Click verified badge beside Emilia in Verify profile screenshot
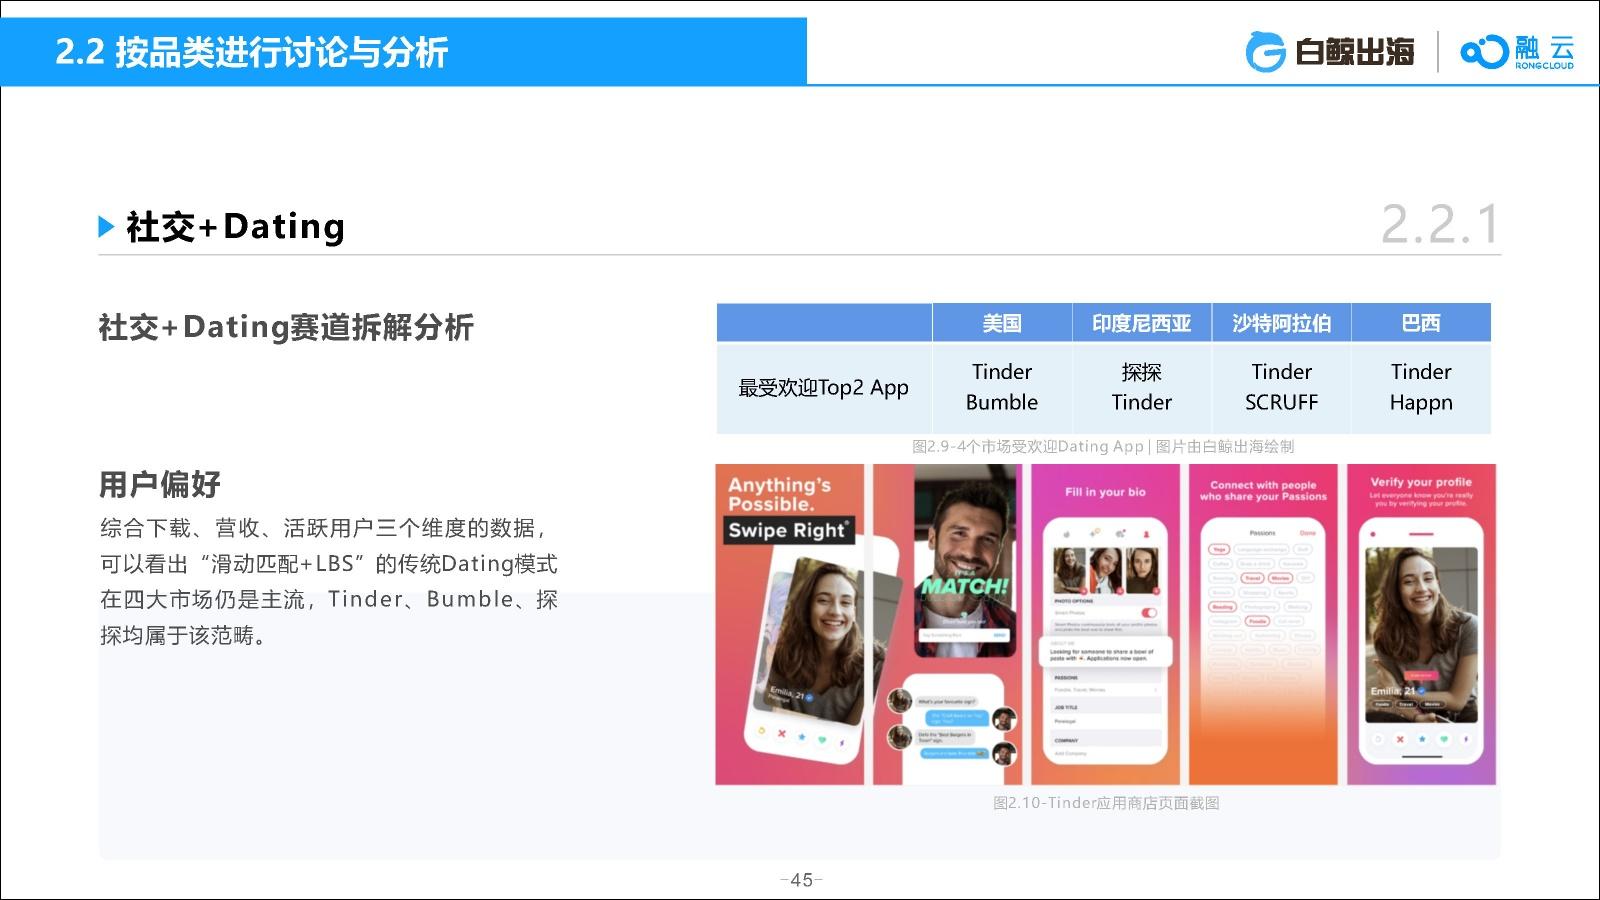This screenshot has height=900, width=1600. pos(1424,690)
